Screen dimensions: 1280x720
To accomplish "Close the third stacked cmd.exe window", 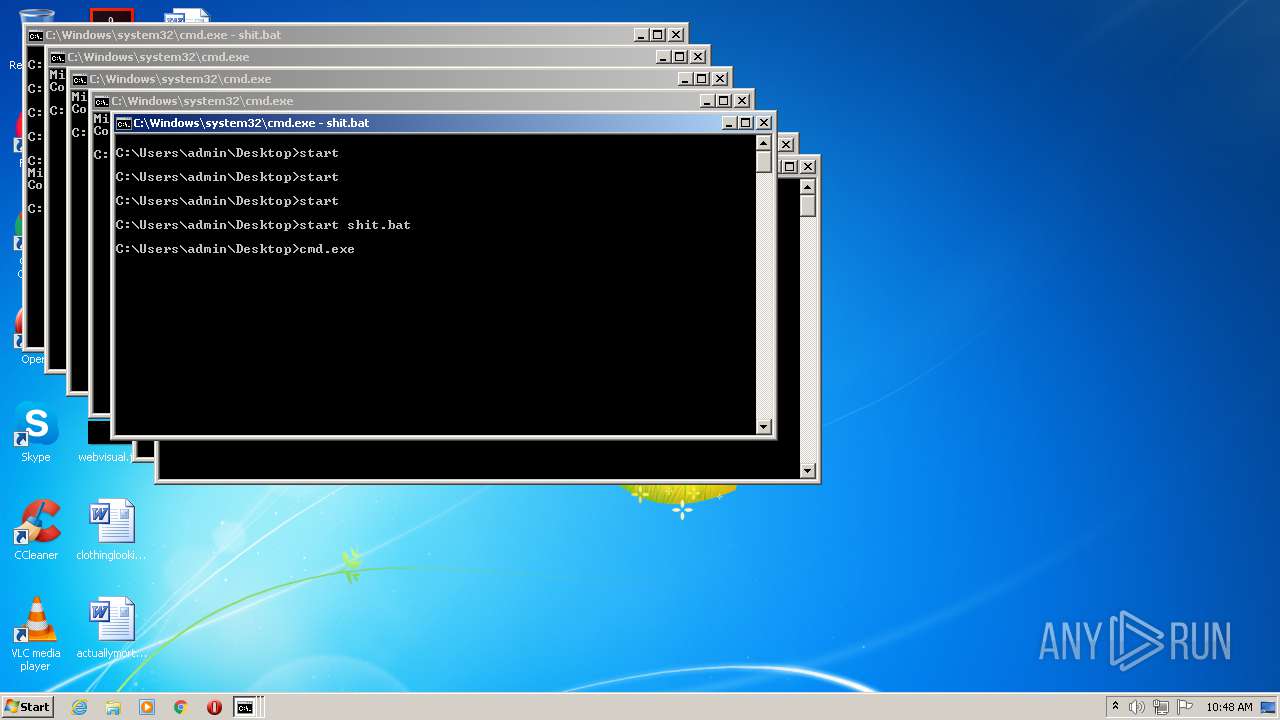I will [720, 79].
